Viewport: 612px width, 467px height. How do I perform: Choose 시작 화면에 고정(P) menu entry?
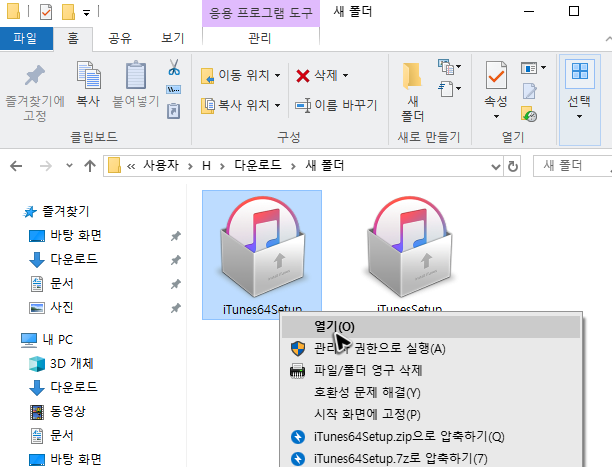tap(431, 414)
